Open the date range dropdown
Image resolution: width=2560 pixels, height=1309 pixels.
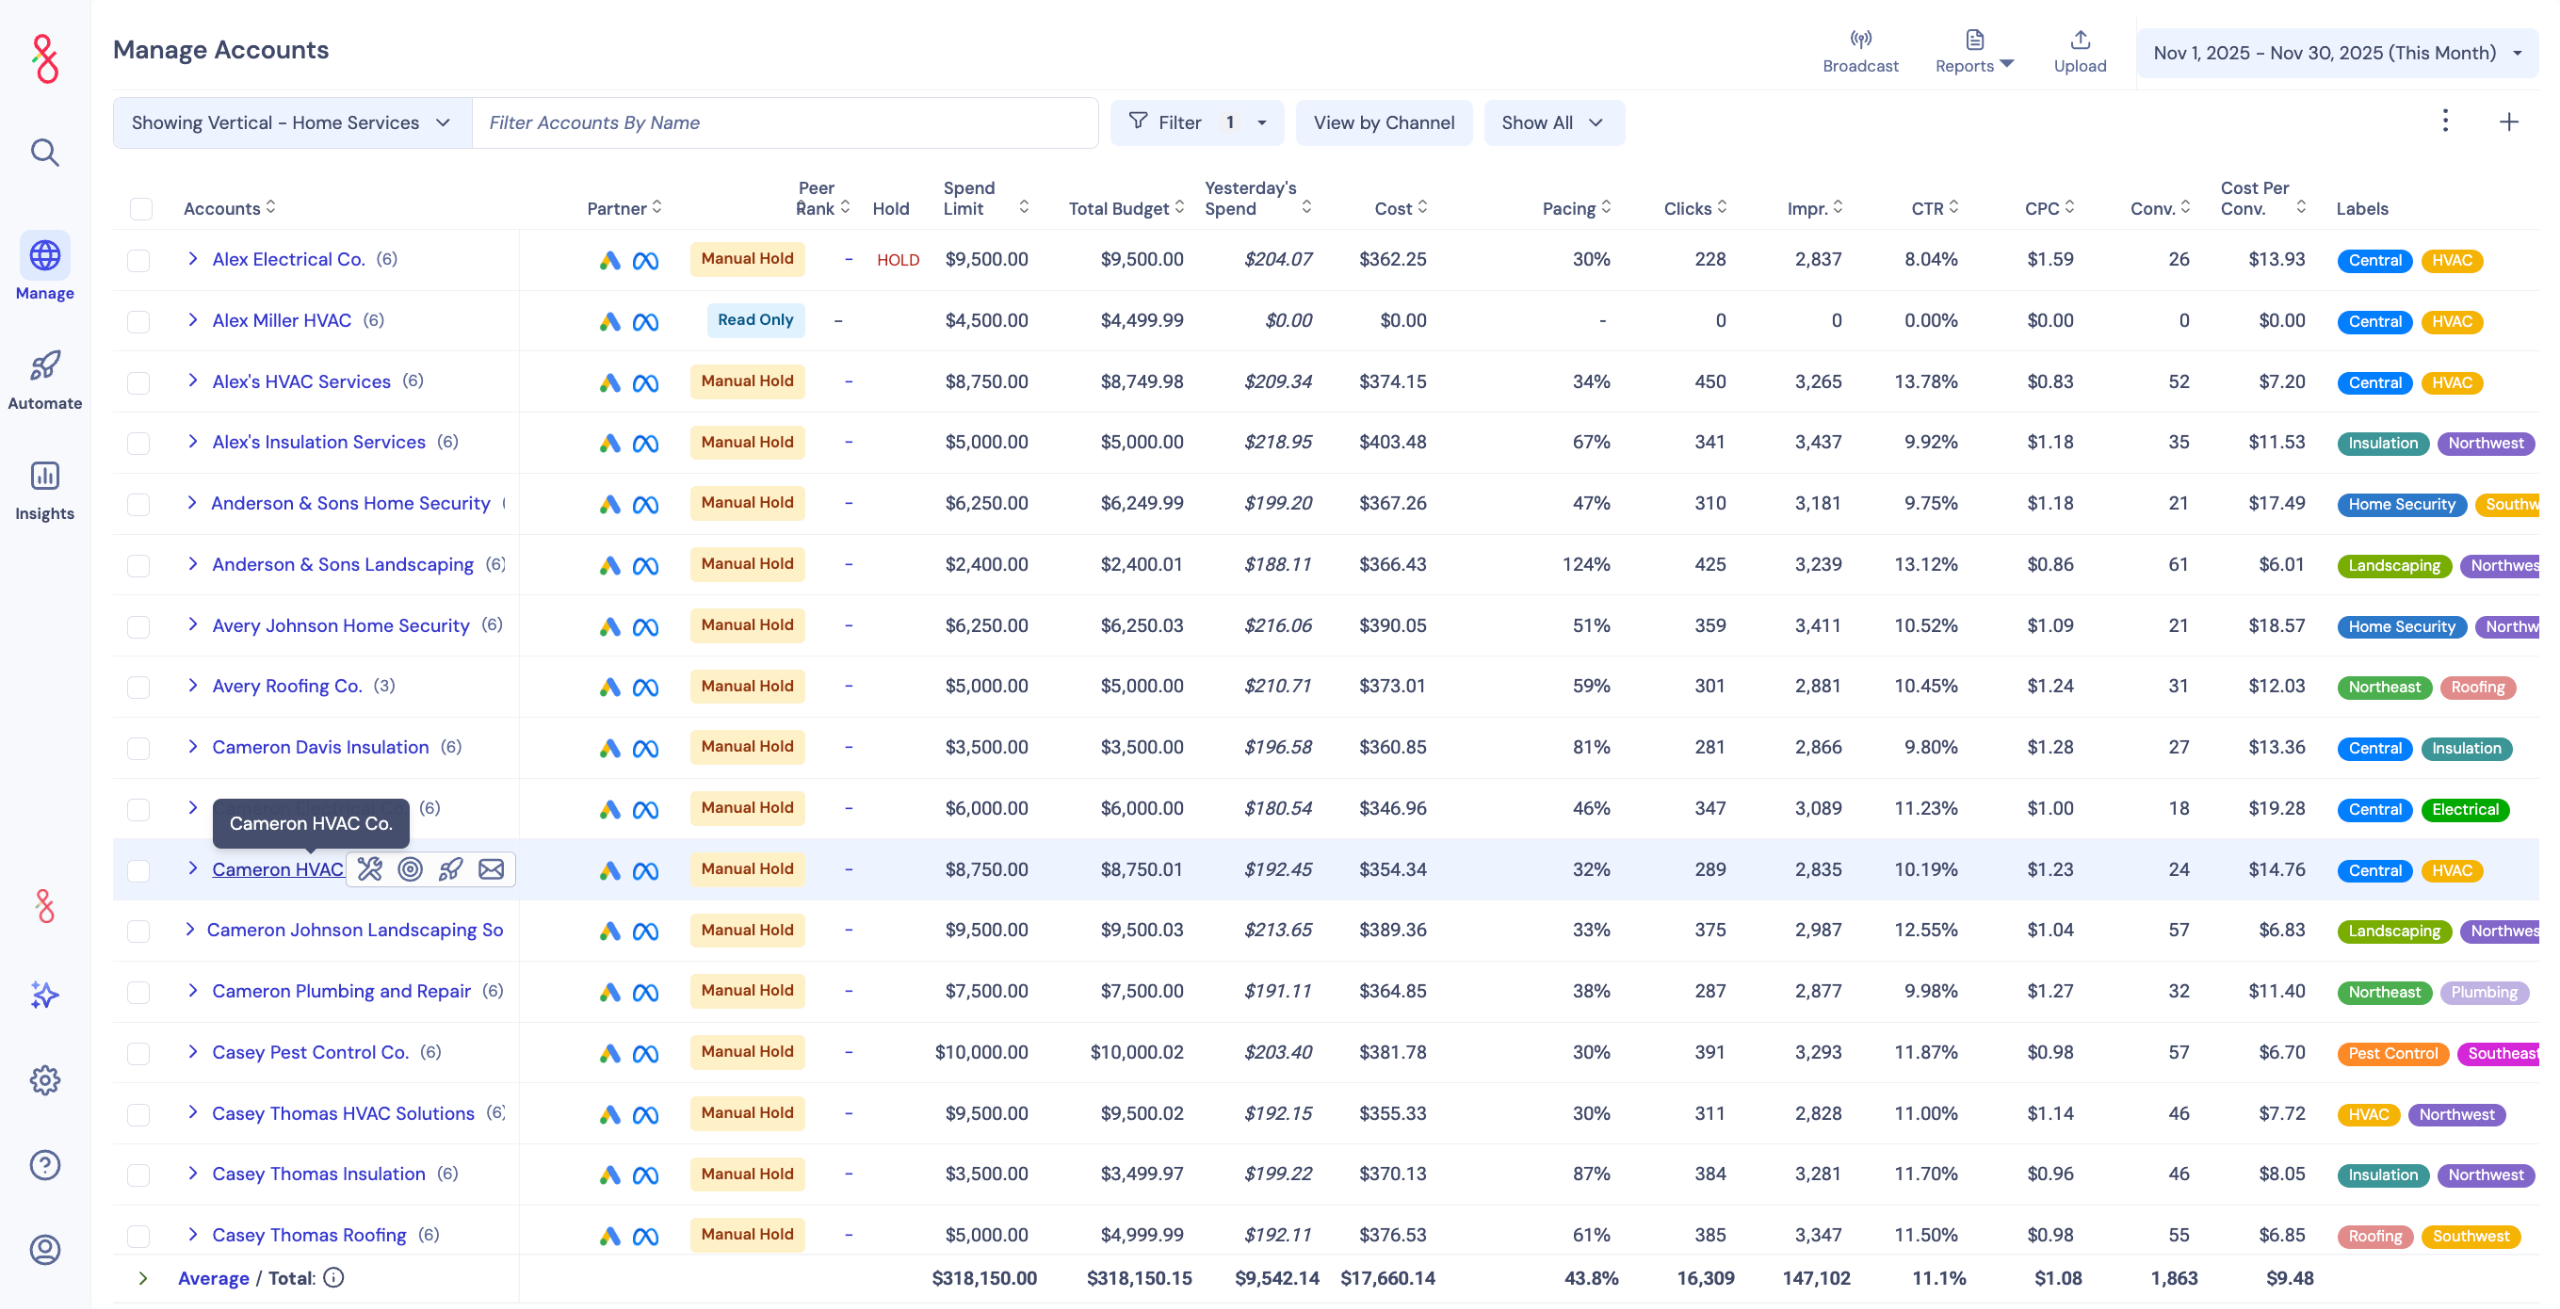2336,53
